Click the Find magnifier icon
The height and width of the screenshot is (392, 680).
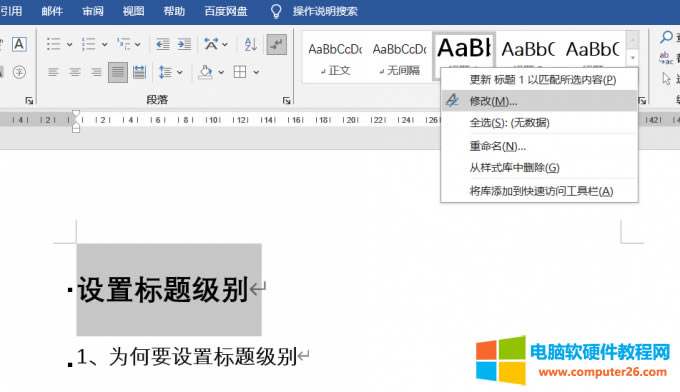[x=666, y=37]
